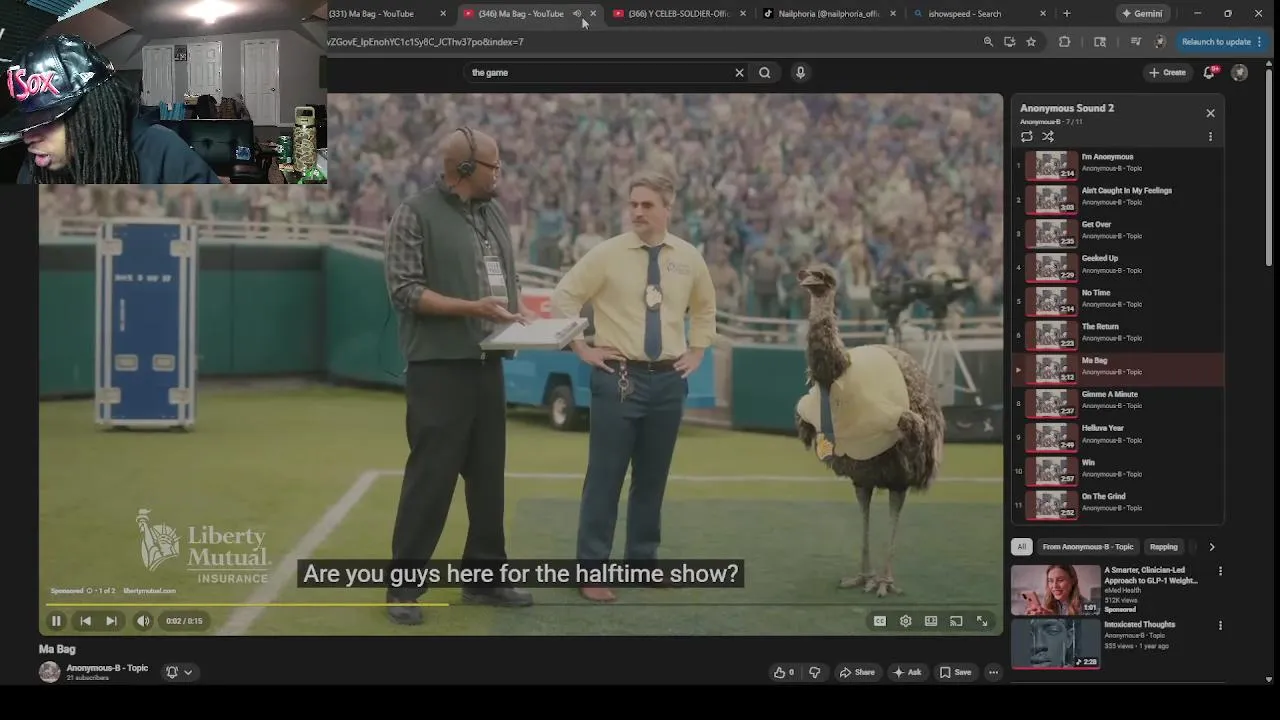Open YouTube account avatar menu
This screenshot has height=720, width=1280.
coord(1240,73)
